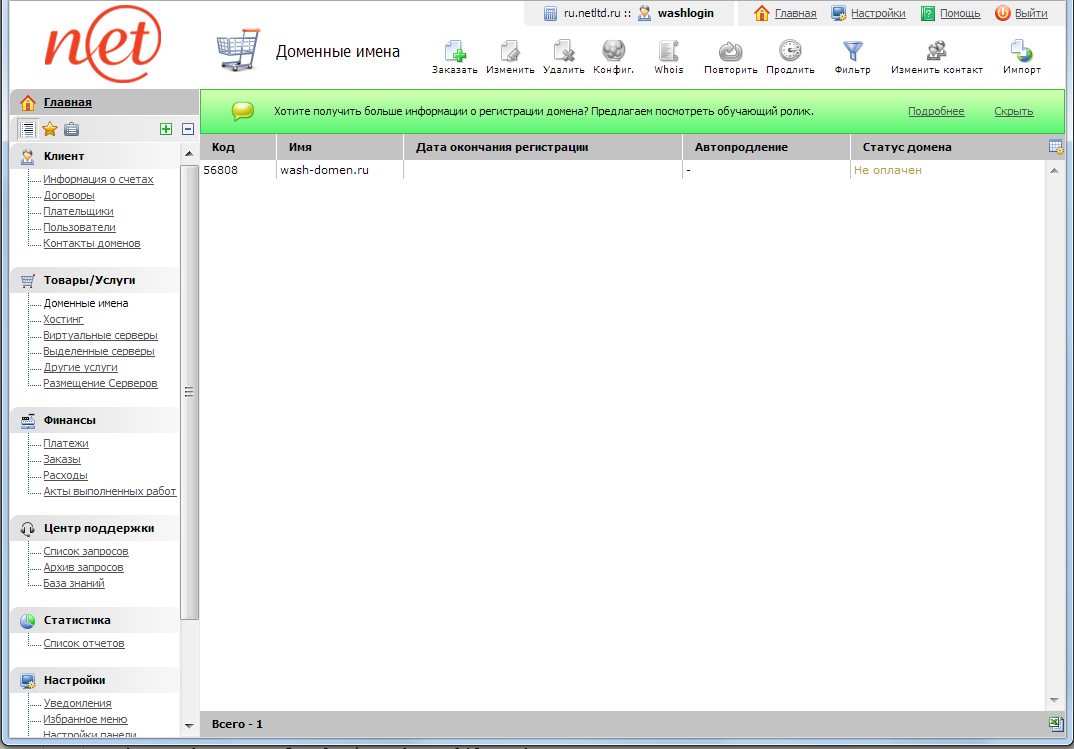Screen dimensions: 1074x749
Task: Open the Whois lookup tool
Action: coord(669,52)
